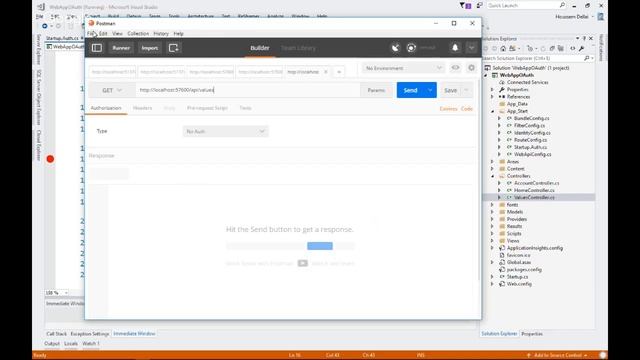Click the Visual Studio account avatar icon
The width and height of the screenshot is (640, 360).
pos(600,17)
